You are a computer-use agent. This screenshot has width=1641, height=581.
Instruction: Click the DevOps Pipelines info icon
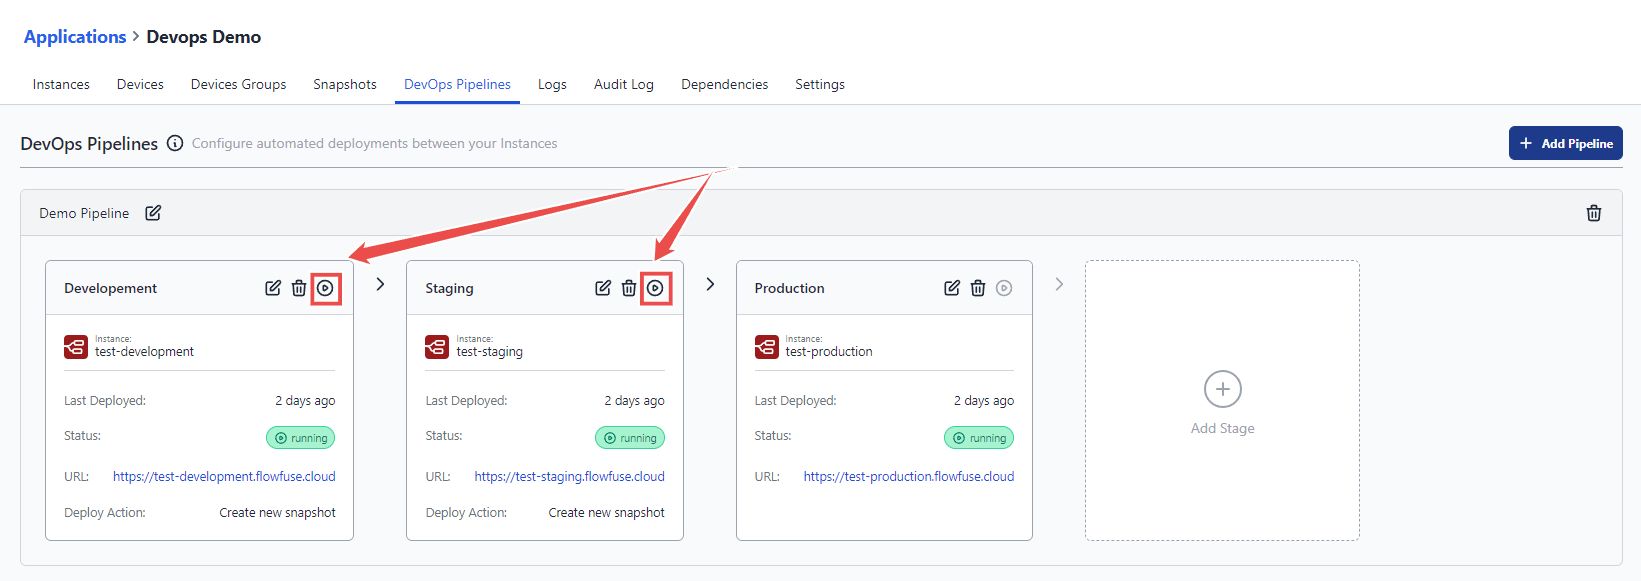(x=175, y=143)
